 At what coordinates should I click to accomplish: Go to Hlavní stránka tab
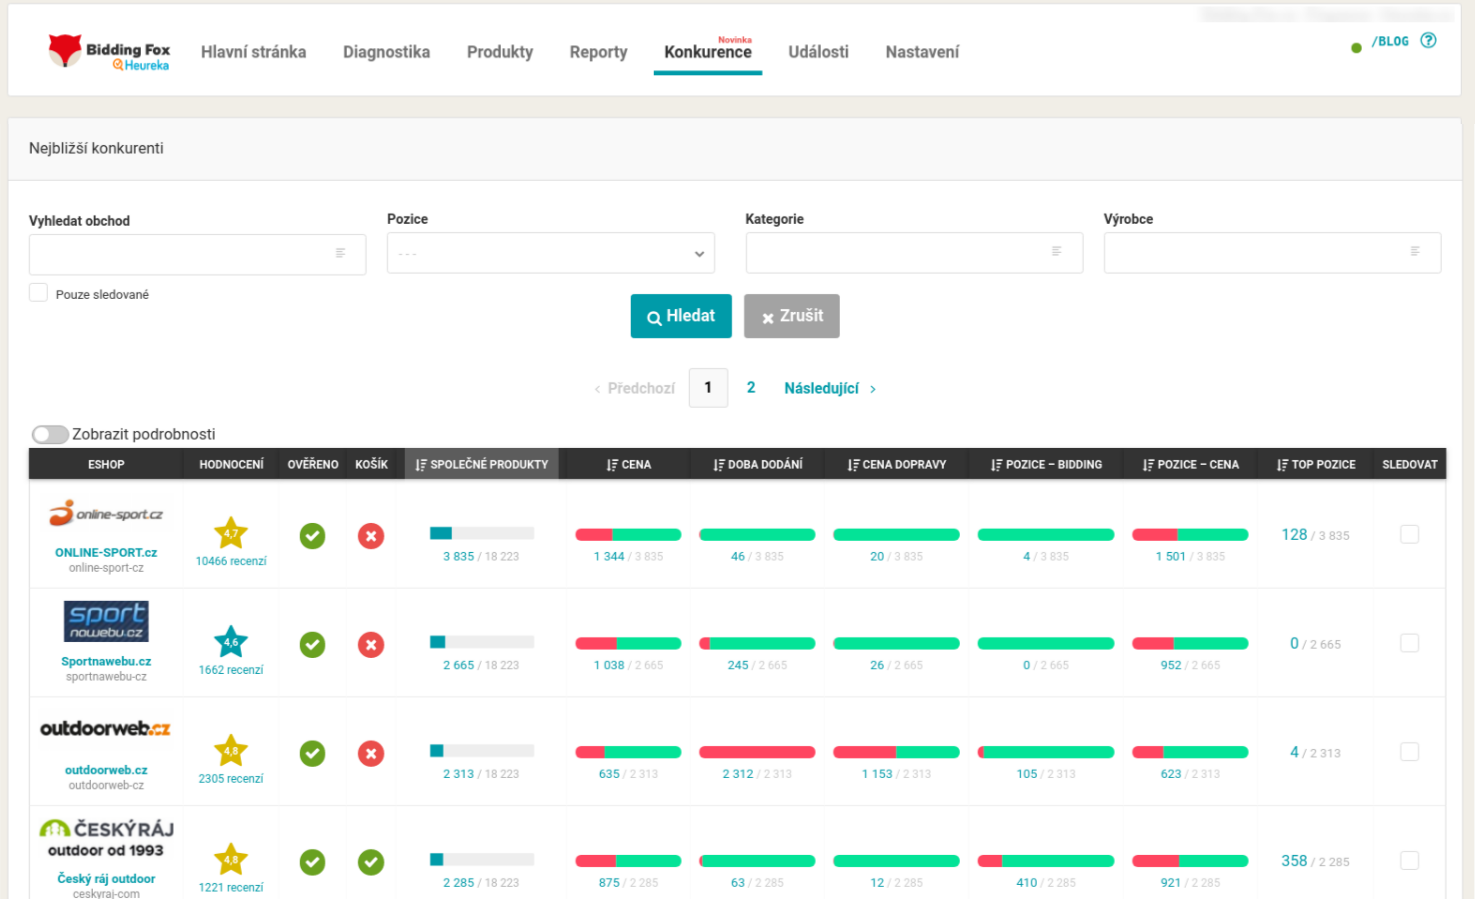coord(253,52)
